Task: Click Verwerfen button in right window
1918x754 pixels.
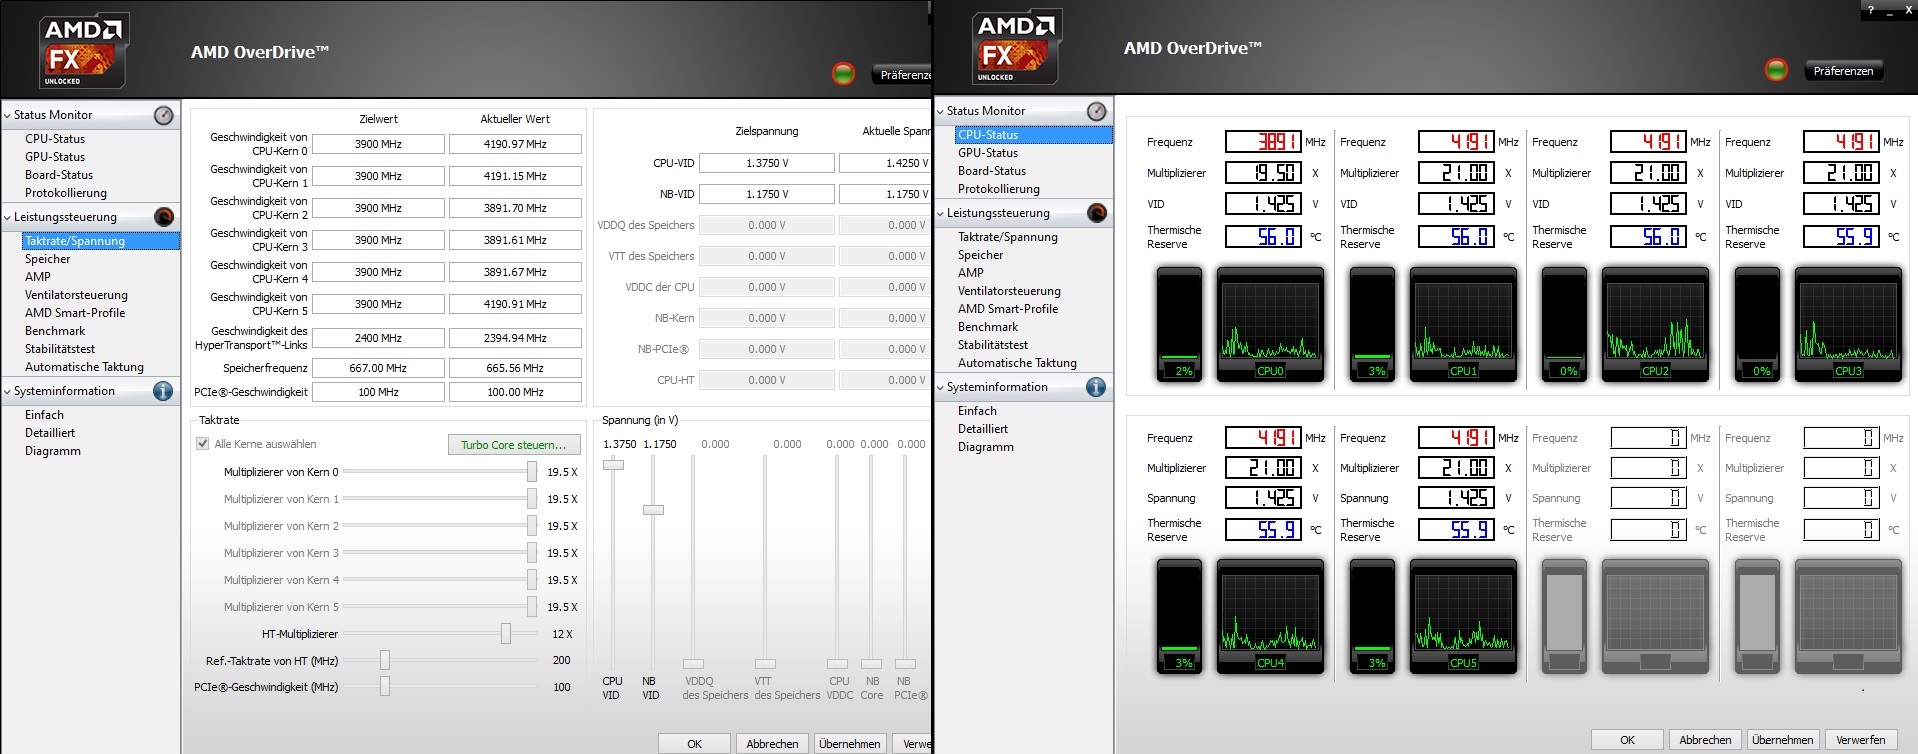Action: pos(1861,740)
